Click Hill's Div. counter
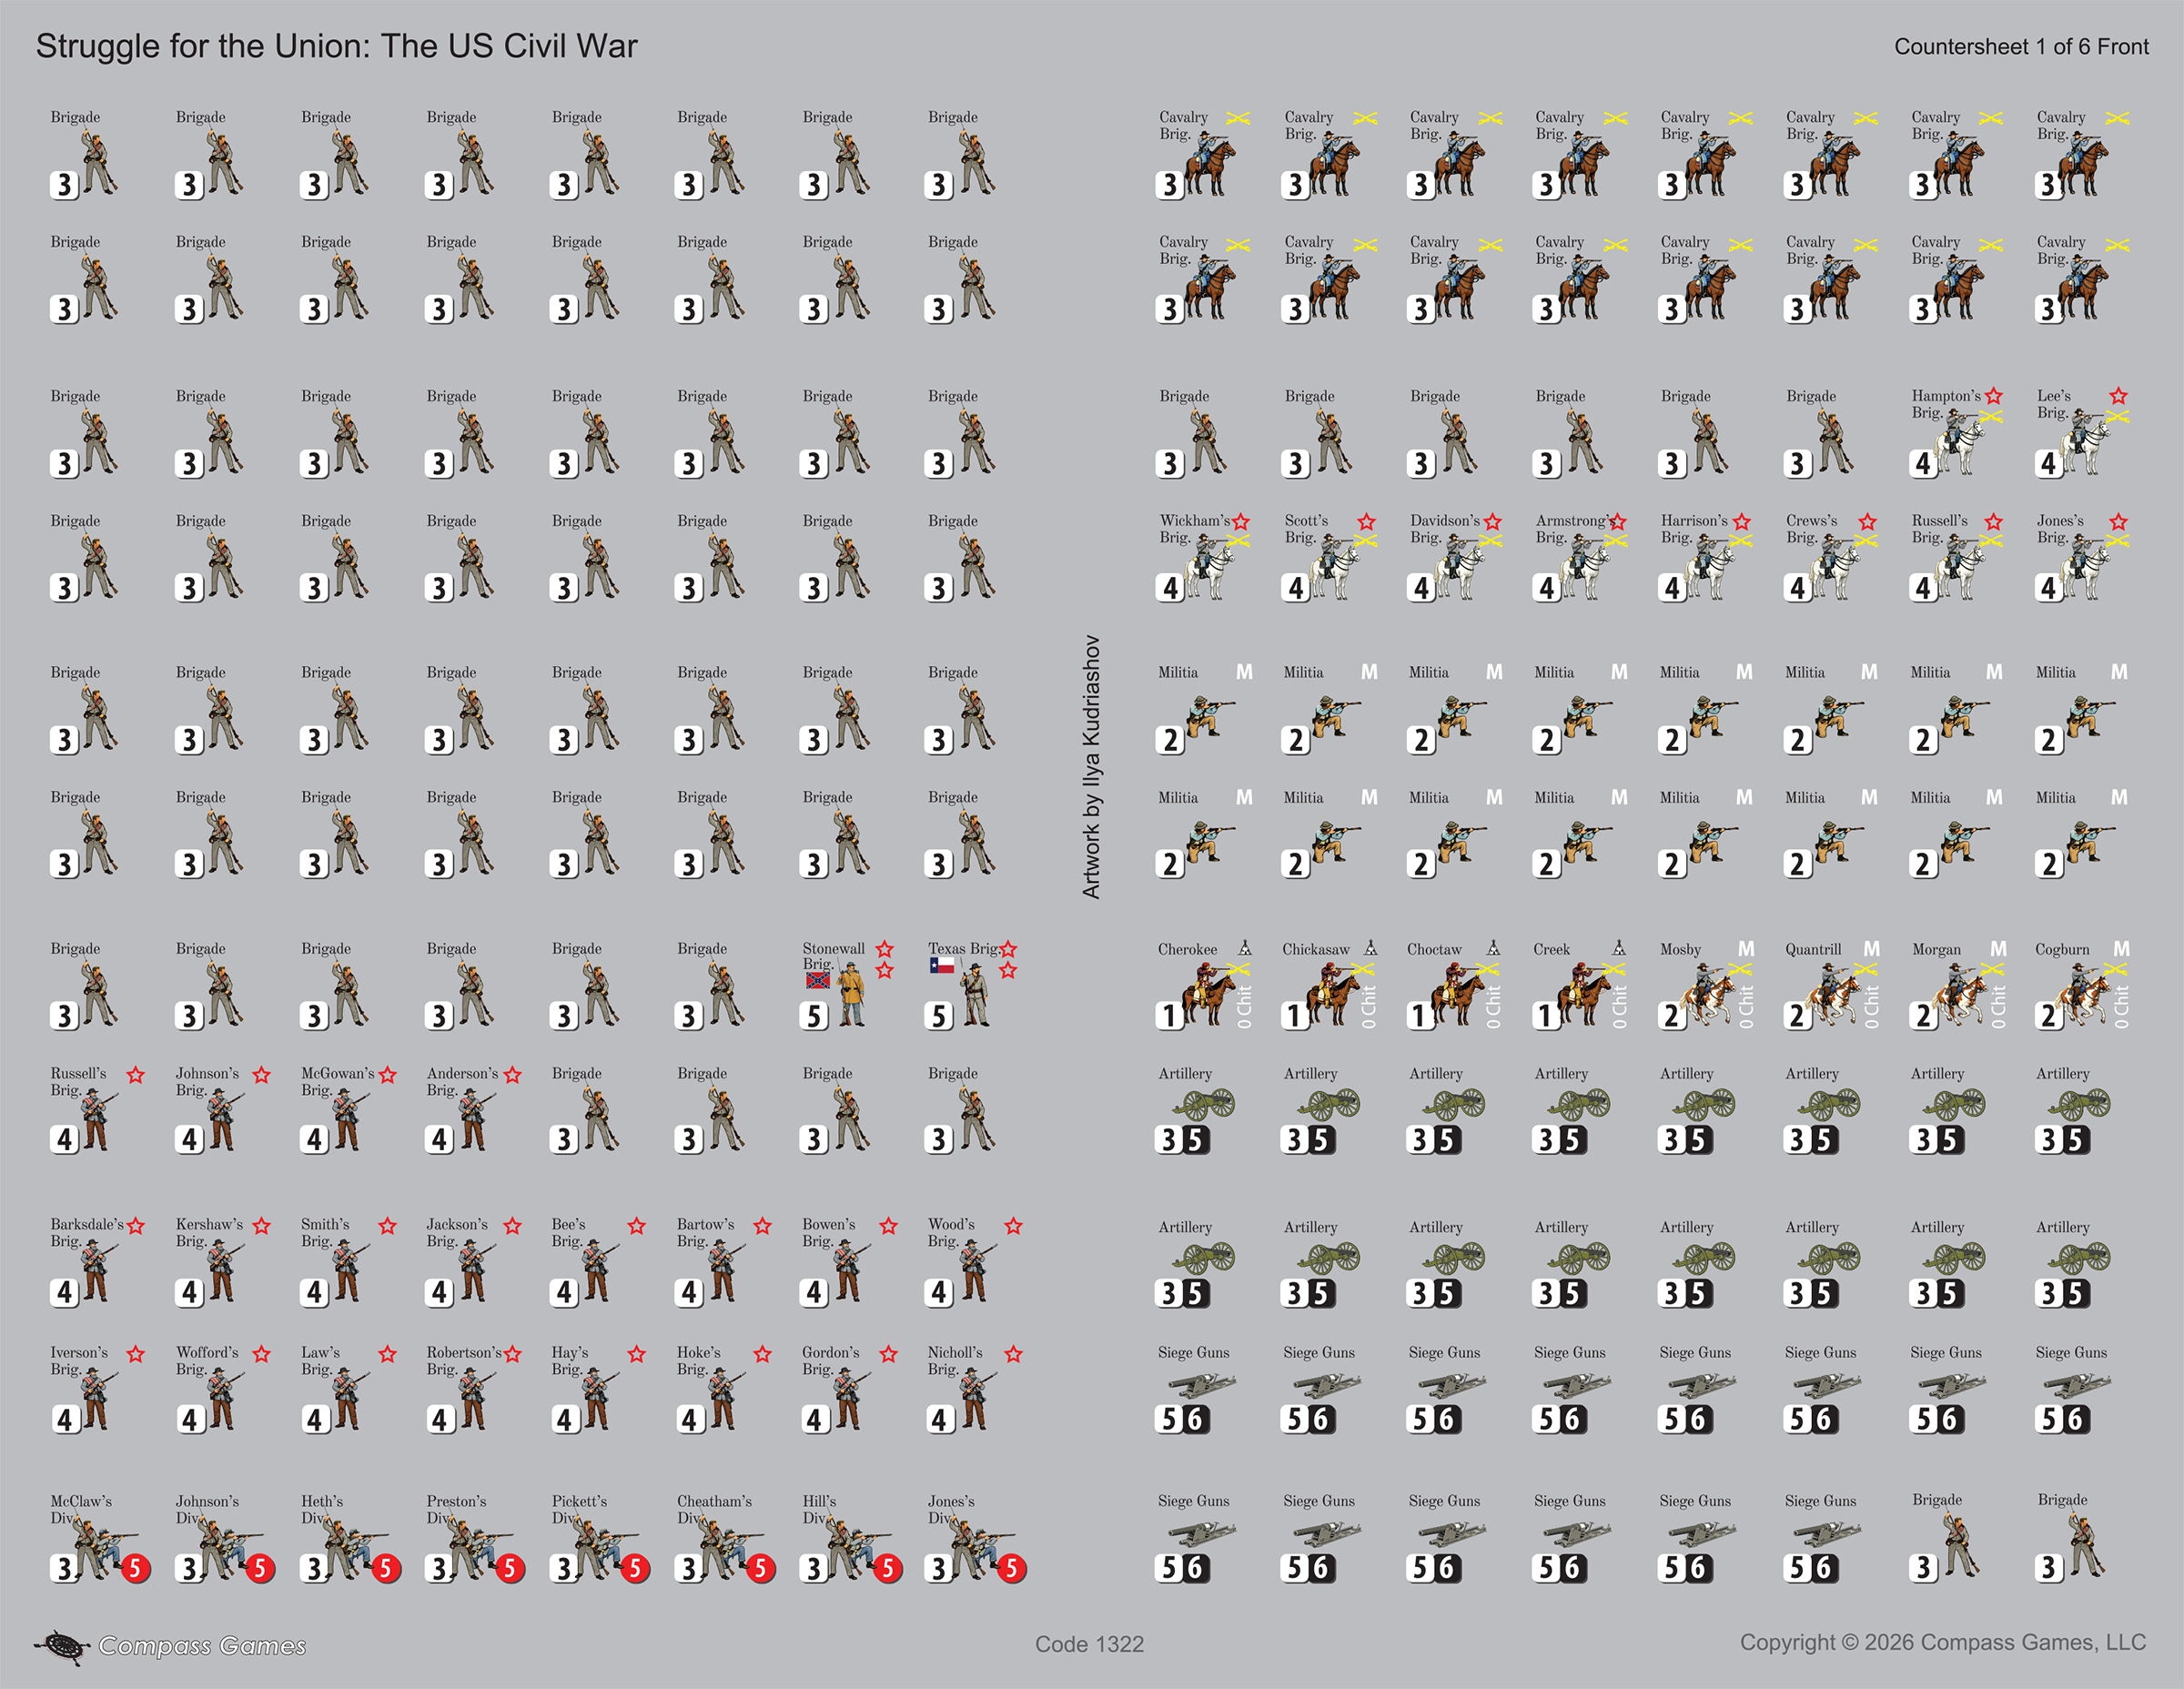The image size is (2184, 1689). 851,1538
